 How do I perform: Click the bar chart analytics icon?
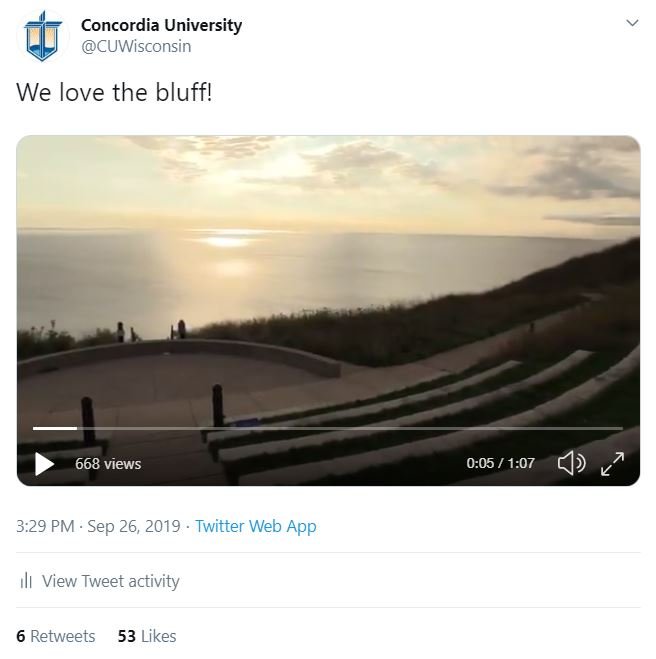pyautogui.click(x=26, y=581)
